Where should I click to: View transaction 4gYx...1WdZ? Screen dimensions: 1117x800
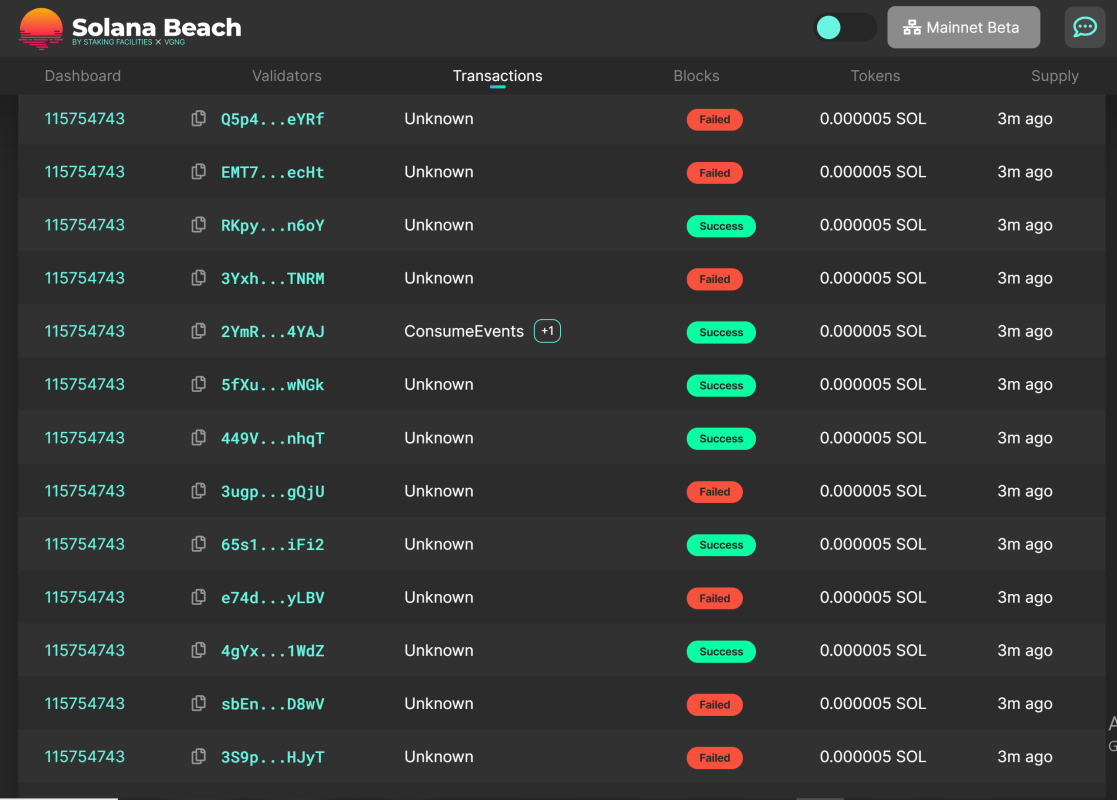[x=272, y=650]
